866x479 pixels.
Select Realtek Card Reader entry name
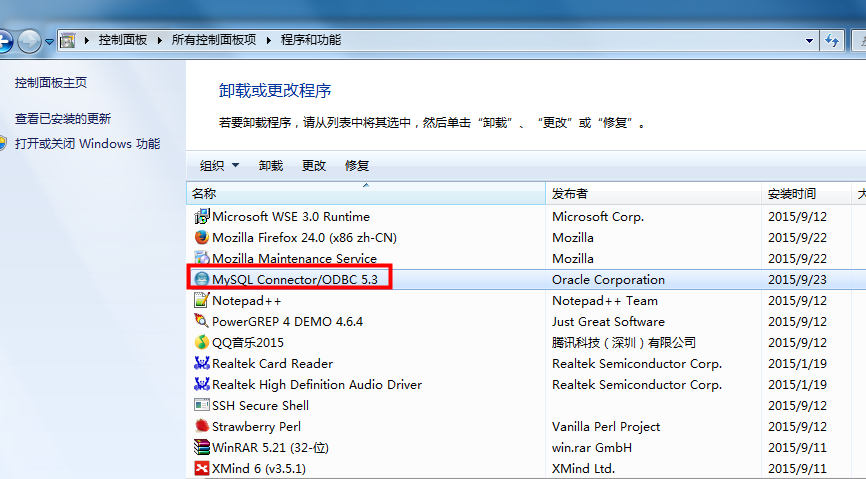(273, 364)
